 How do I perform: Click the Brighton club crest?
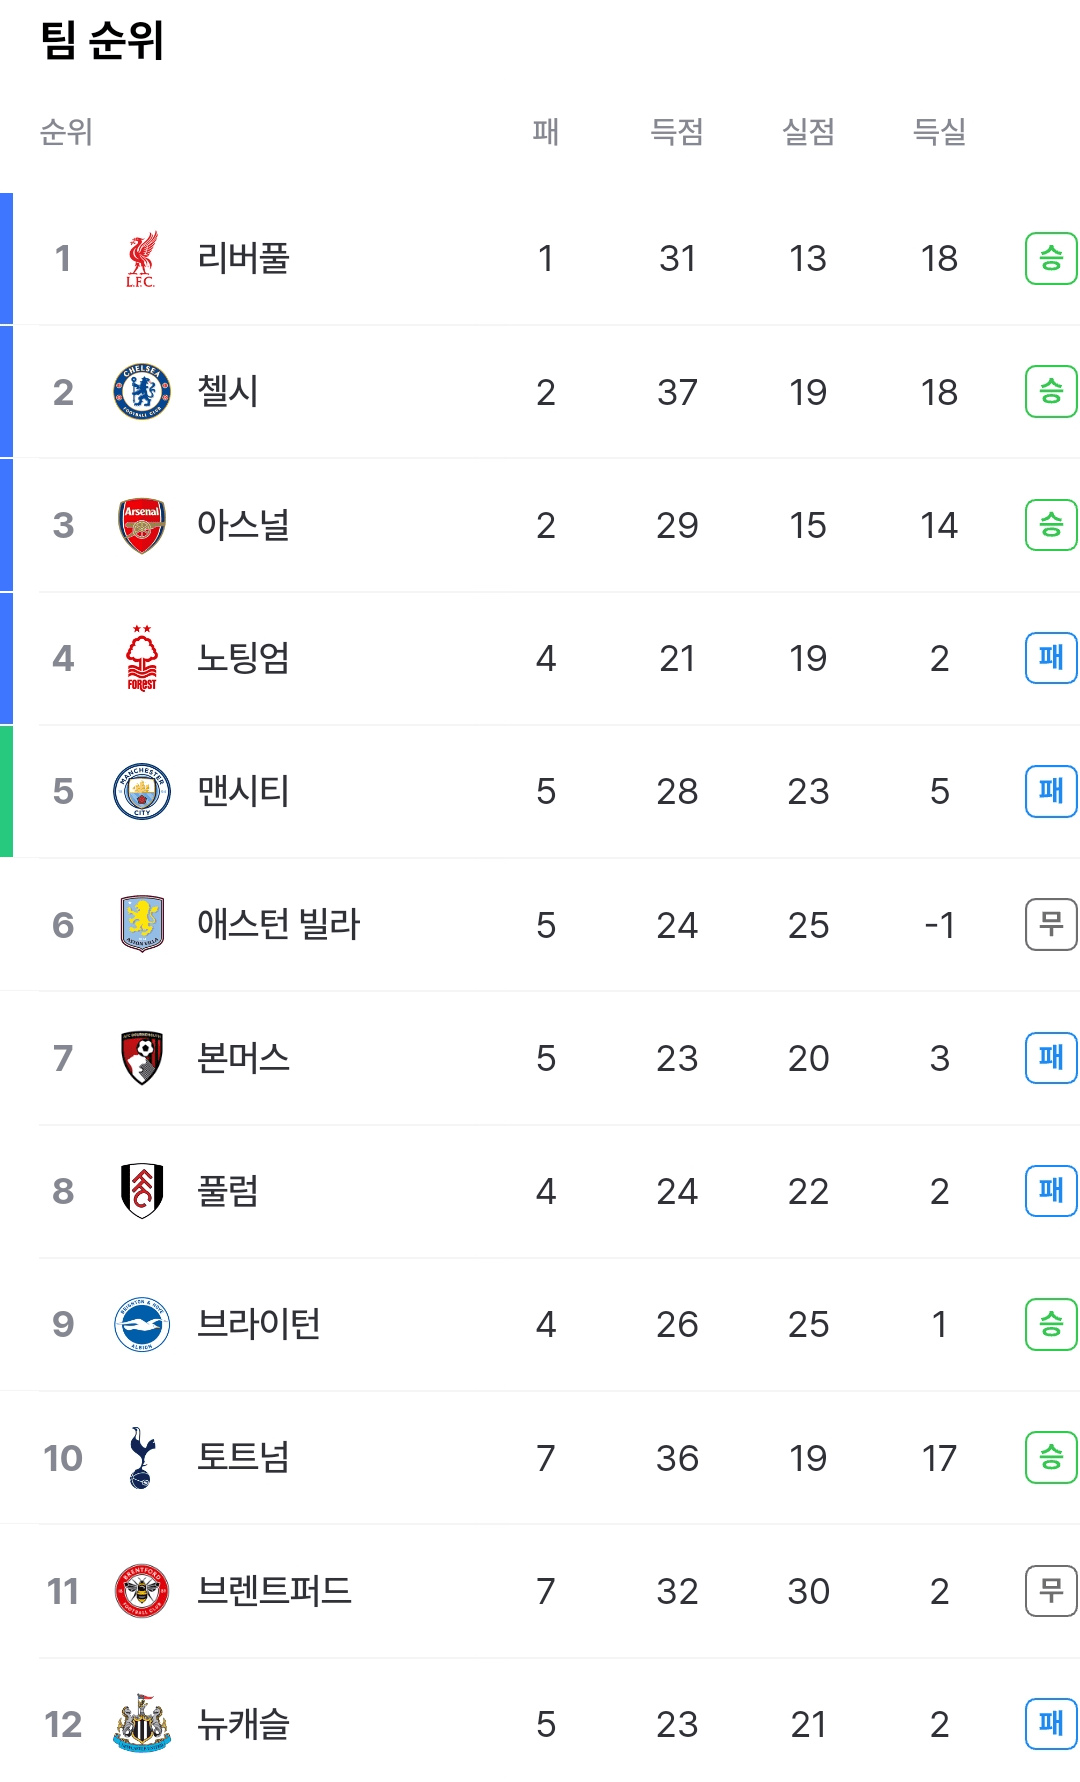click(141, 1324)
